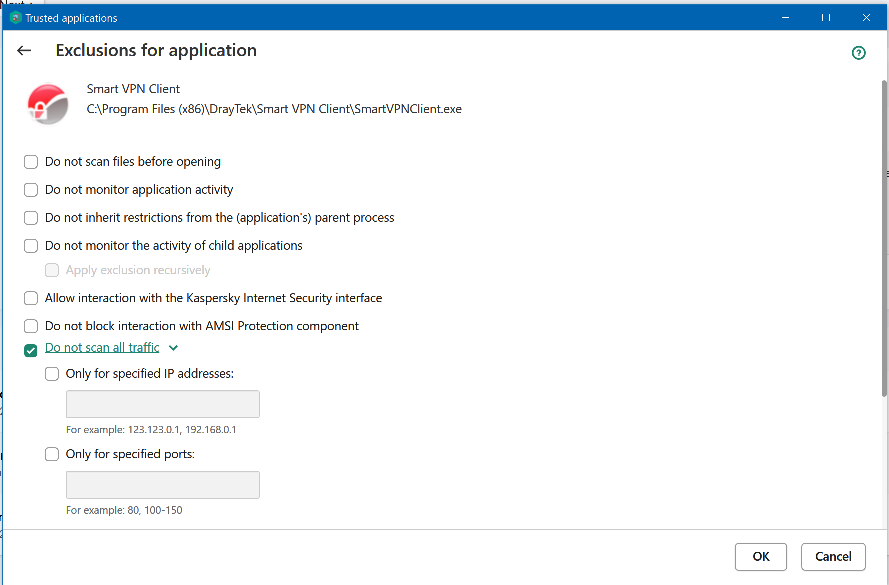Click the specified ports input field
The image size is (889, 585).
click(x=162, y=485)
